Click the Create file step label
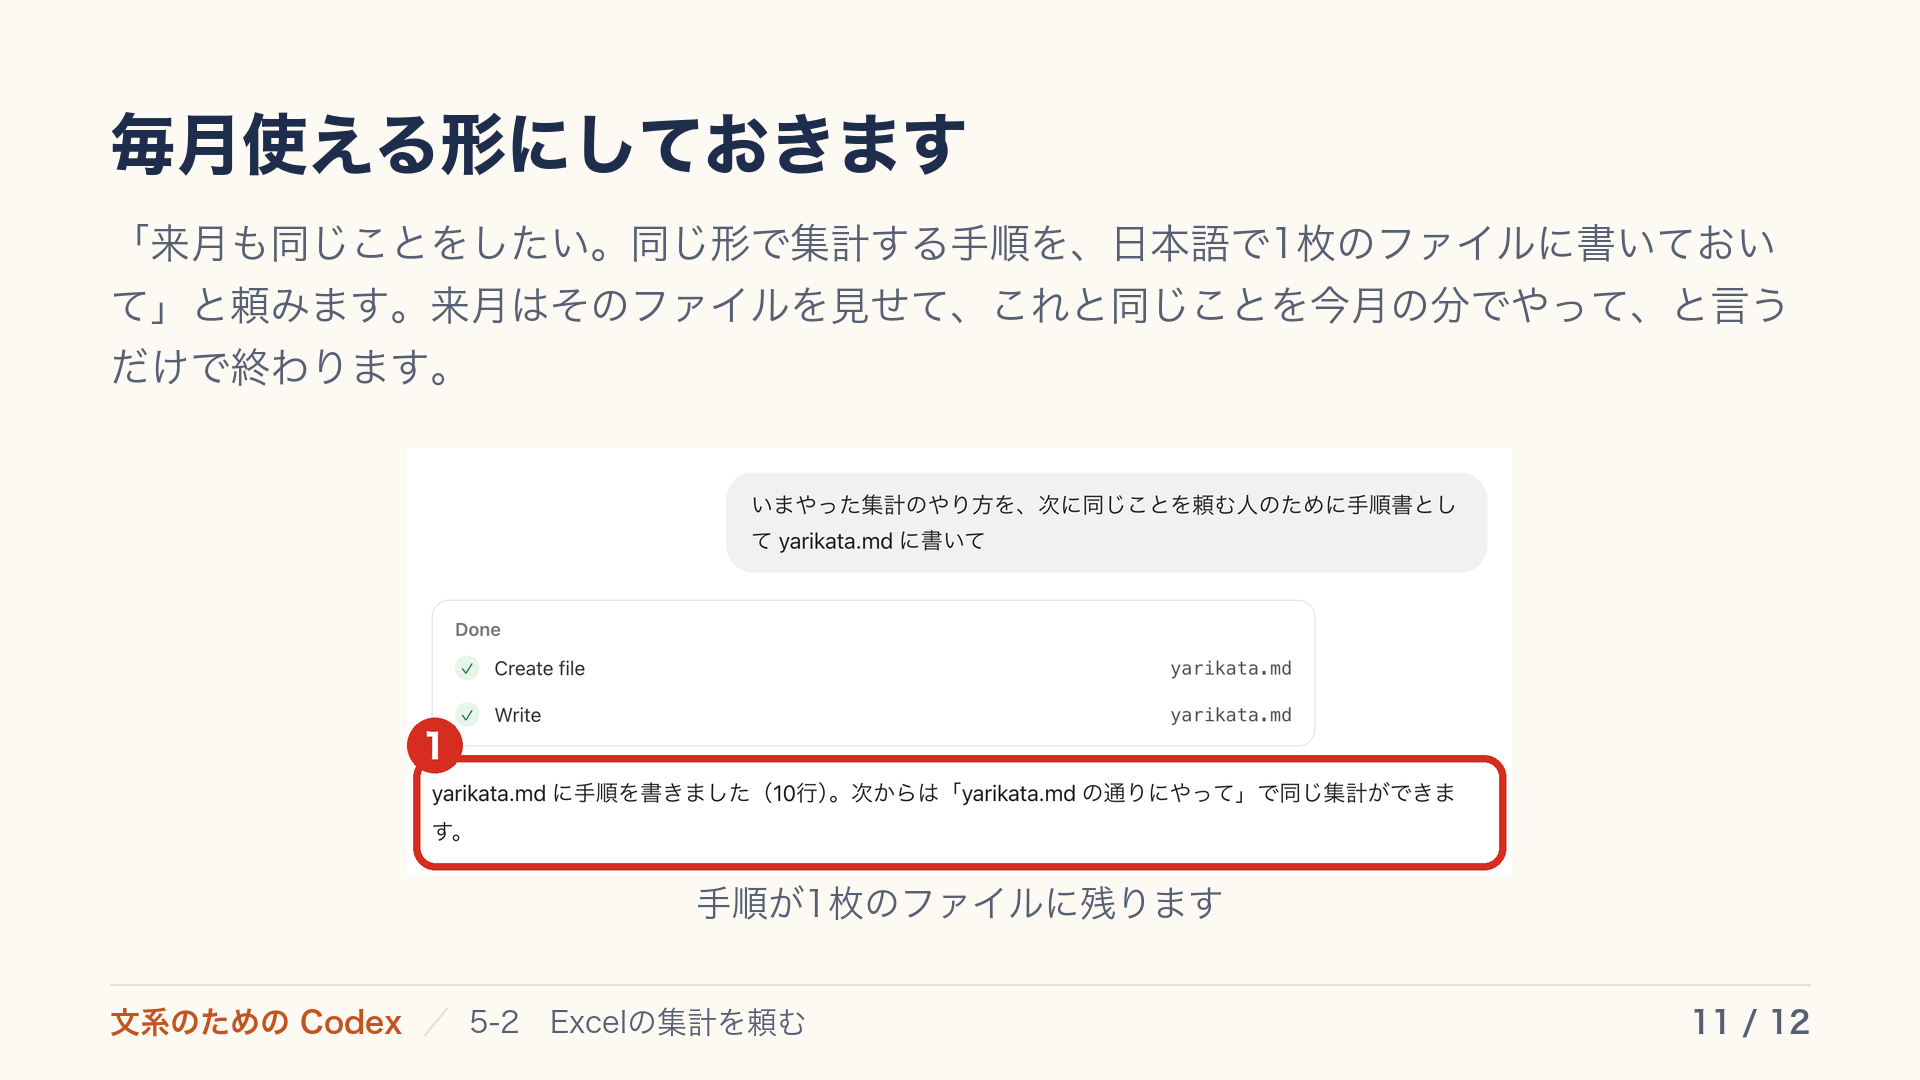1920x1080 pixels. 539,668
